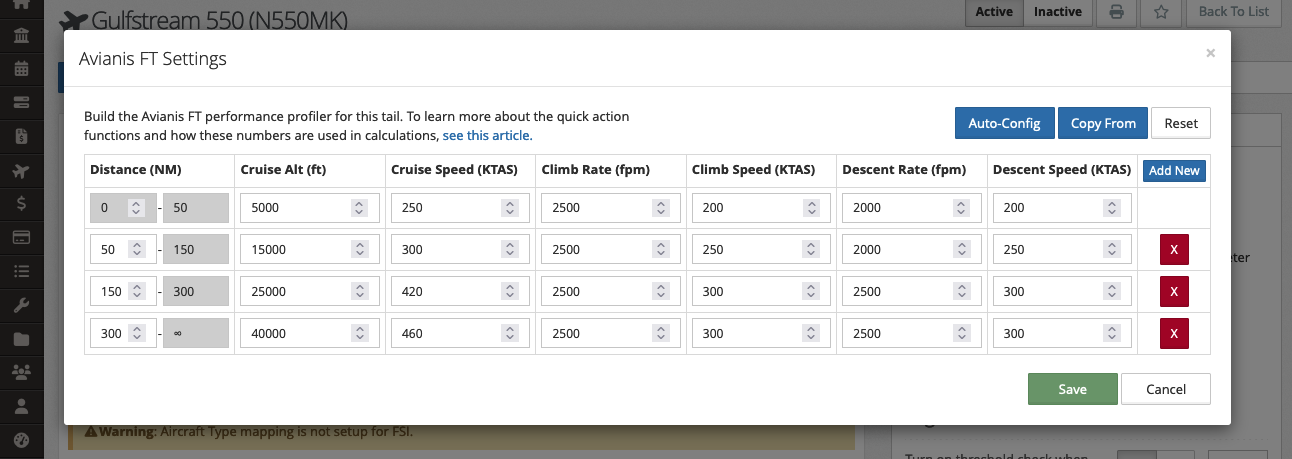Click the star favorite icon button

1160,12
